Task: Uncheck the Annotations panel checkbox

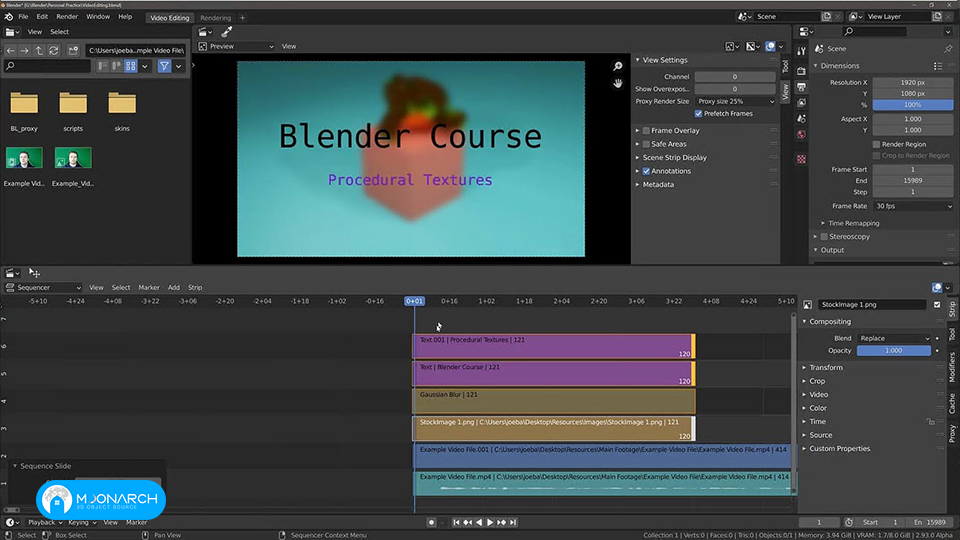Action: coord(647,171)
